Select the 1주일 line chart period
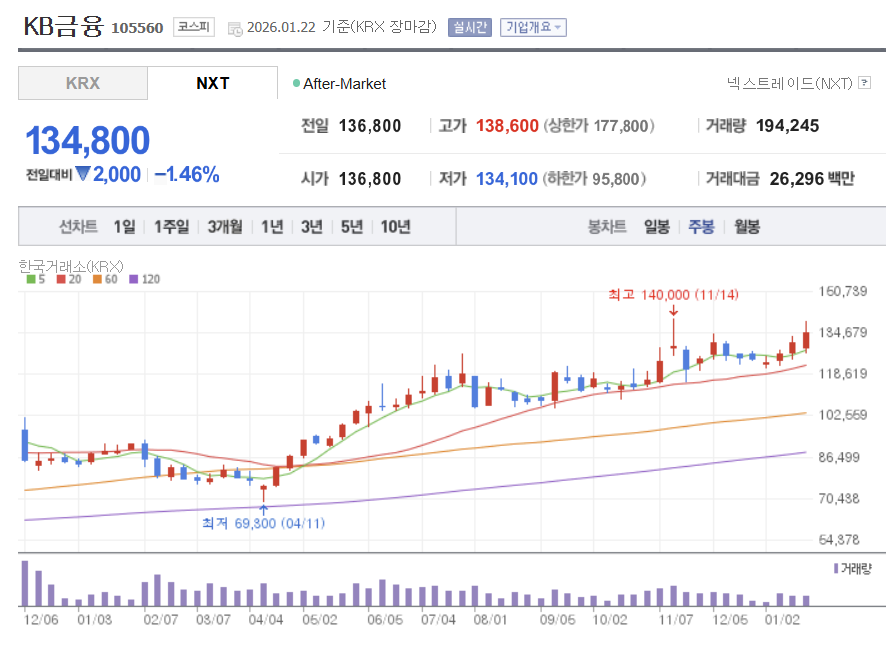The height and width of the screenshot is (646, 886). (172, 227)
